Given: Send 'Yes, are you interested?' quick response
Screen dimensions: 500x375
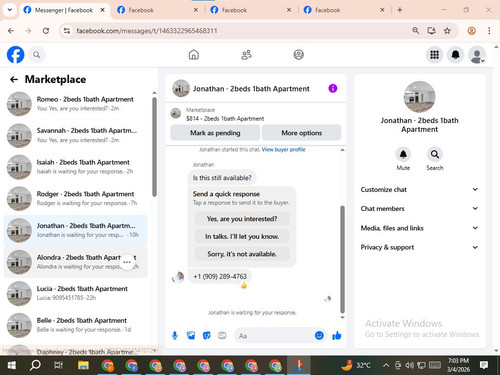Looking at the screenshot, I should click(242, 219).
